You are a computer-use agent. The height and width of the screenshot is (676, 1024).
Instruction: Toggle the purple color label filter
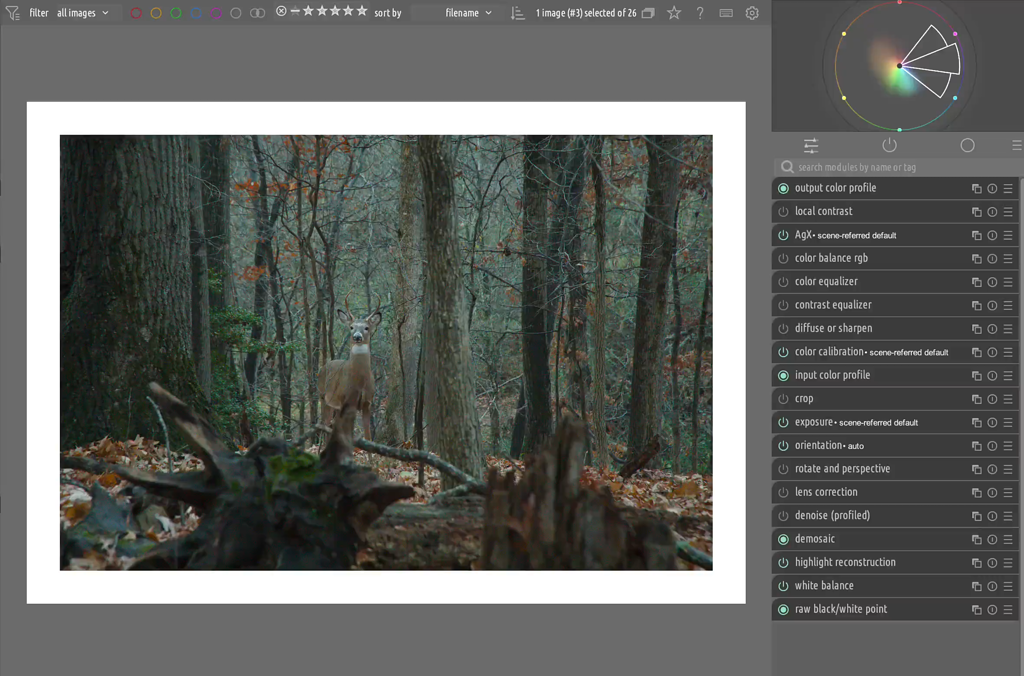216,13
